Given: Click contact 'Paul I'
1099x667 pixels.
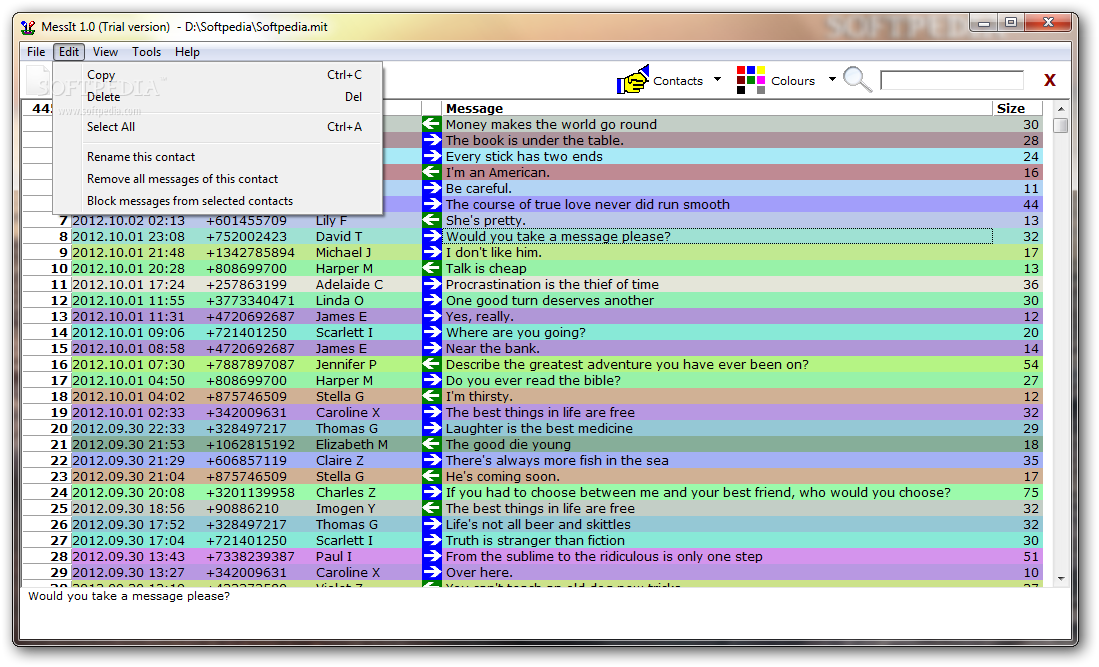Looking at the screenshot, I should (x=334, y=556).
